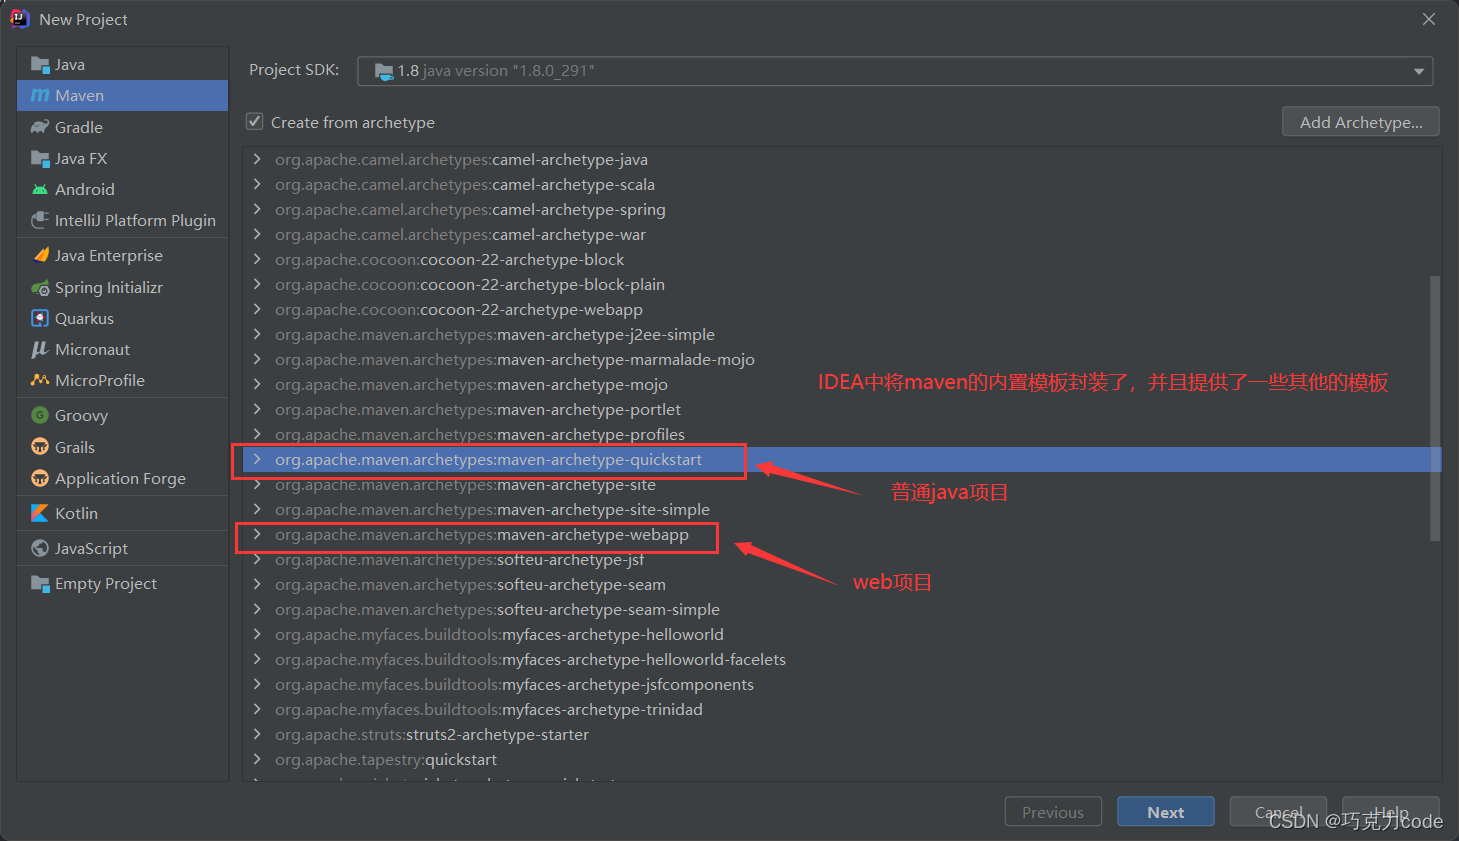Select softeu-archetype-jsf archetype text

click(460, 559)
